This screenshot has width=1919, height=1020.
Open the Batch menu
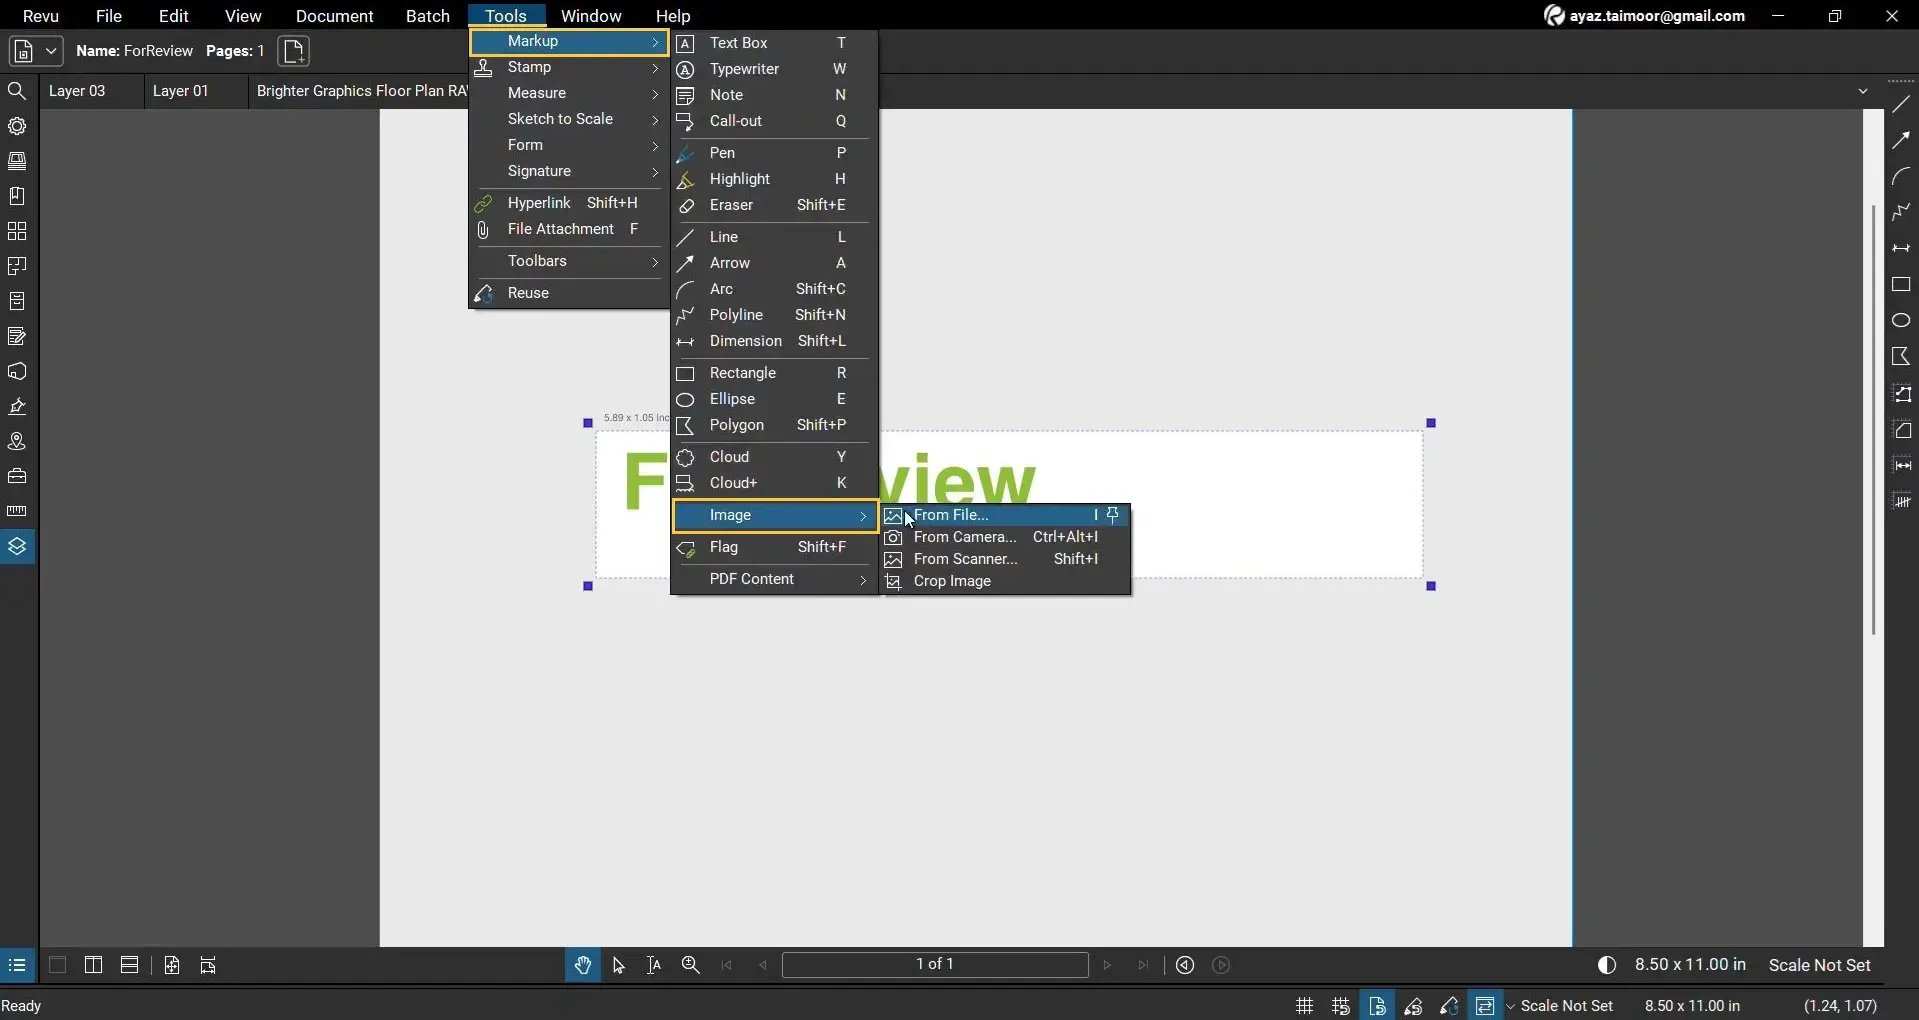coord(427,16)
